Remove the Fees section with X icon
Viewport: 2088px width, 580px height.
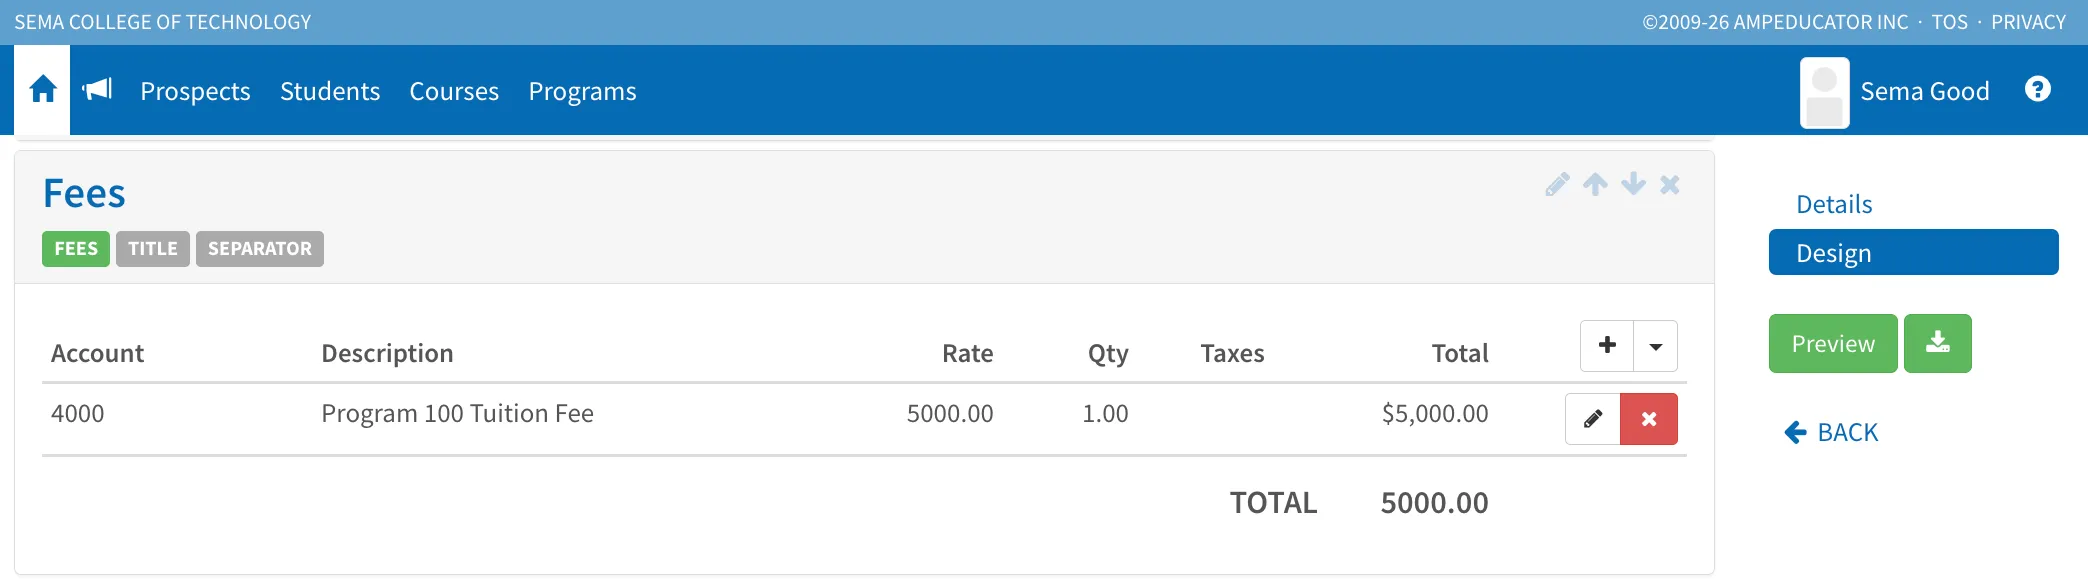pos(1669,184)
